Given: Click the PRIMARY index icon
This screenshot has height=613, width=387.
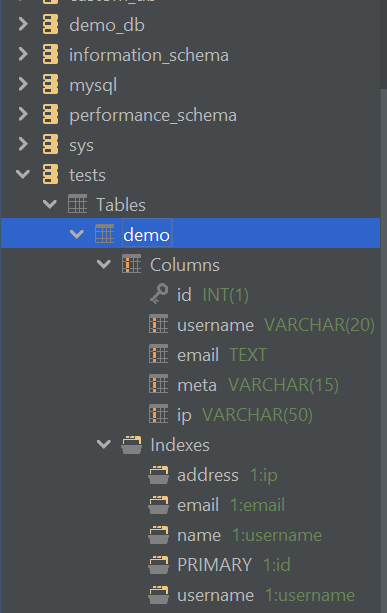Looking at the screenshot, I should [158, 565].
